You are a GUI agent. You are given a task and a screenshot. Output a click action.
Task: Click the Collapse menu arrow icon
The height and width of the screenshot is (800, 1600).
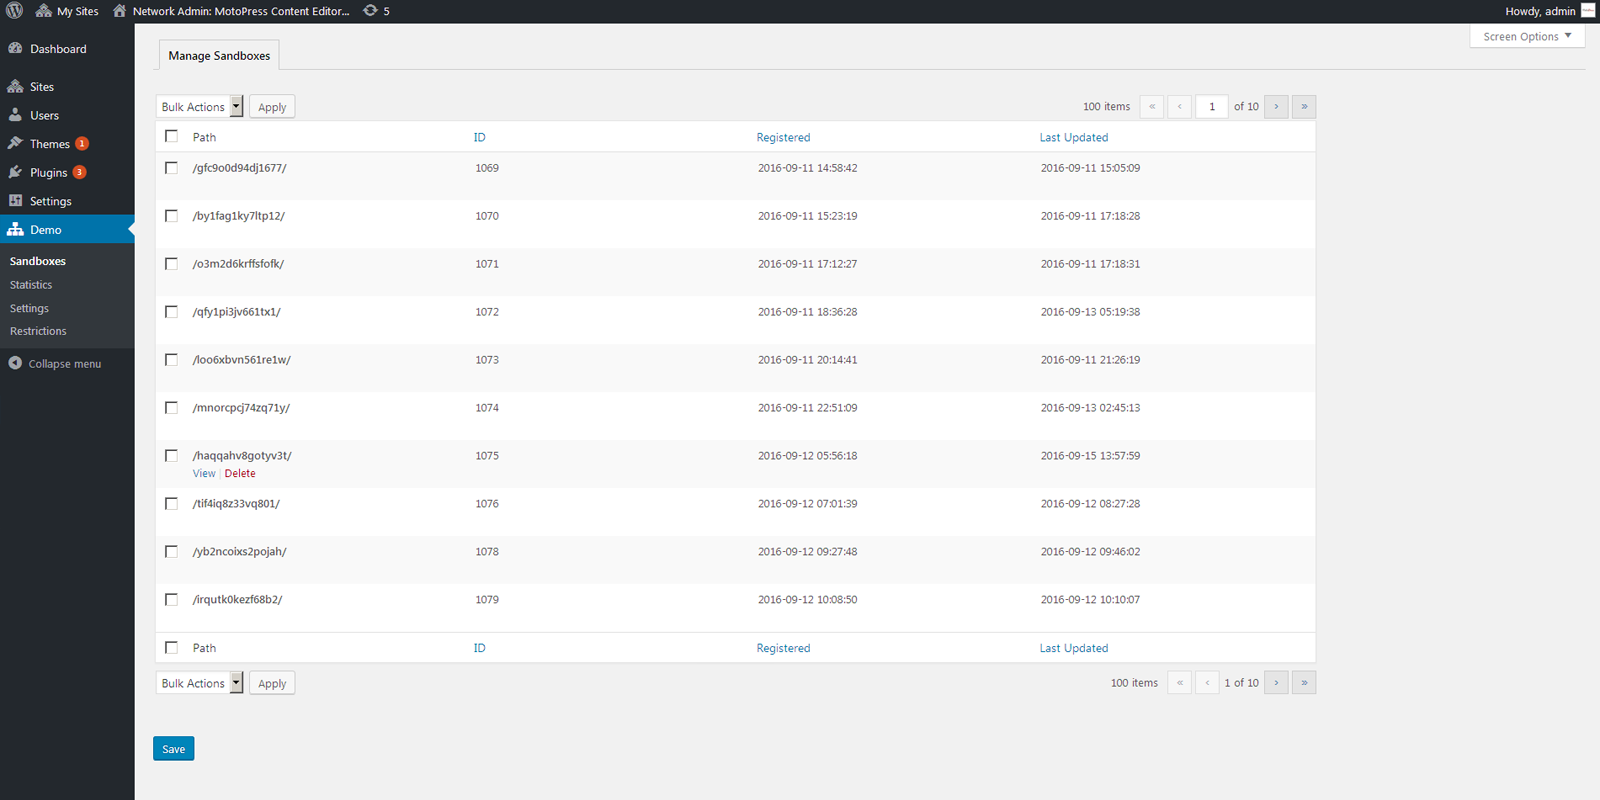click(15, 363)
